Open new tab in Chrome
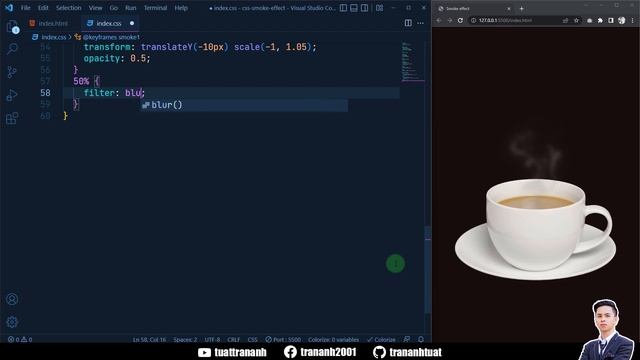The width and height of the screenshot is (640, 360). tap(521, 9)
